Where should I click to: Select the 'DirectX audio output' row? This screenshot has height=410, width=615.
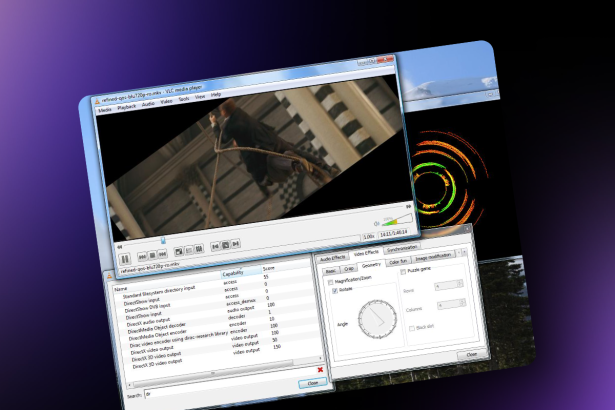click(x=148, y=323)
